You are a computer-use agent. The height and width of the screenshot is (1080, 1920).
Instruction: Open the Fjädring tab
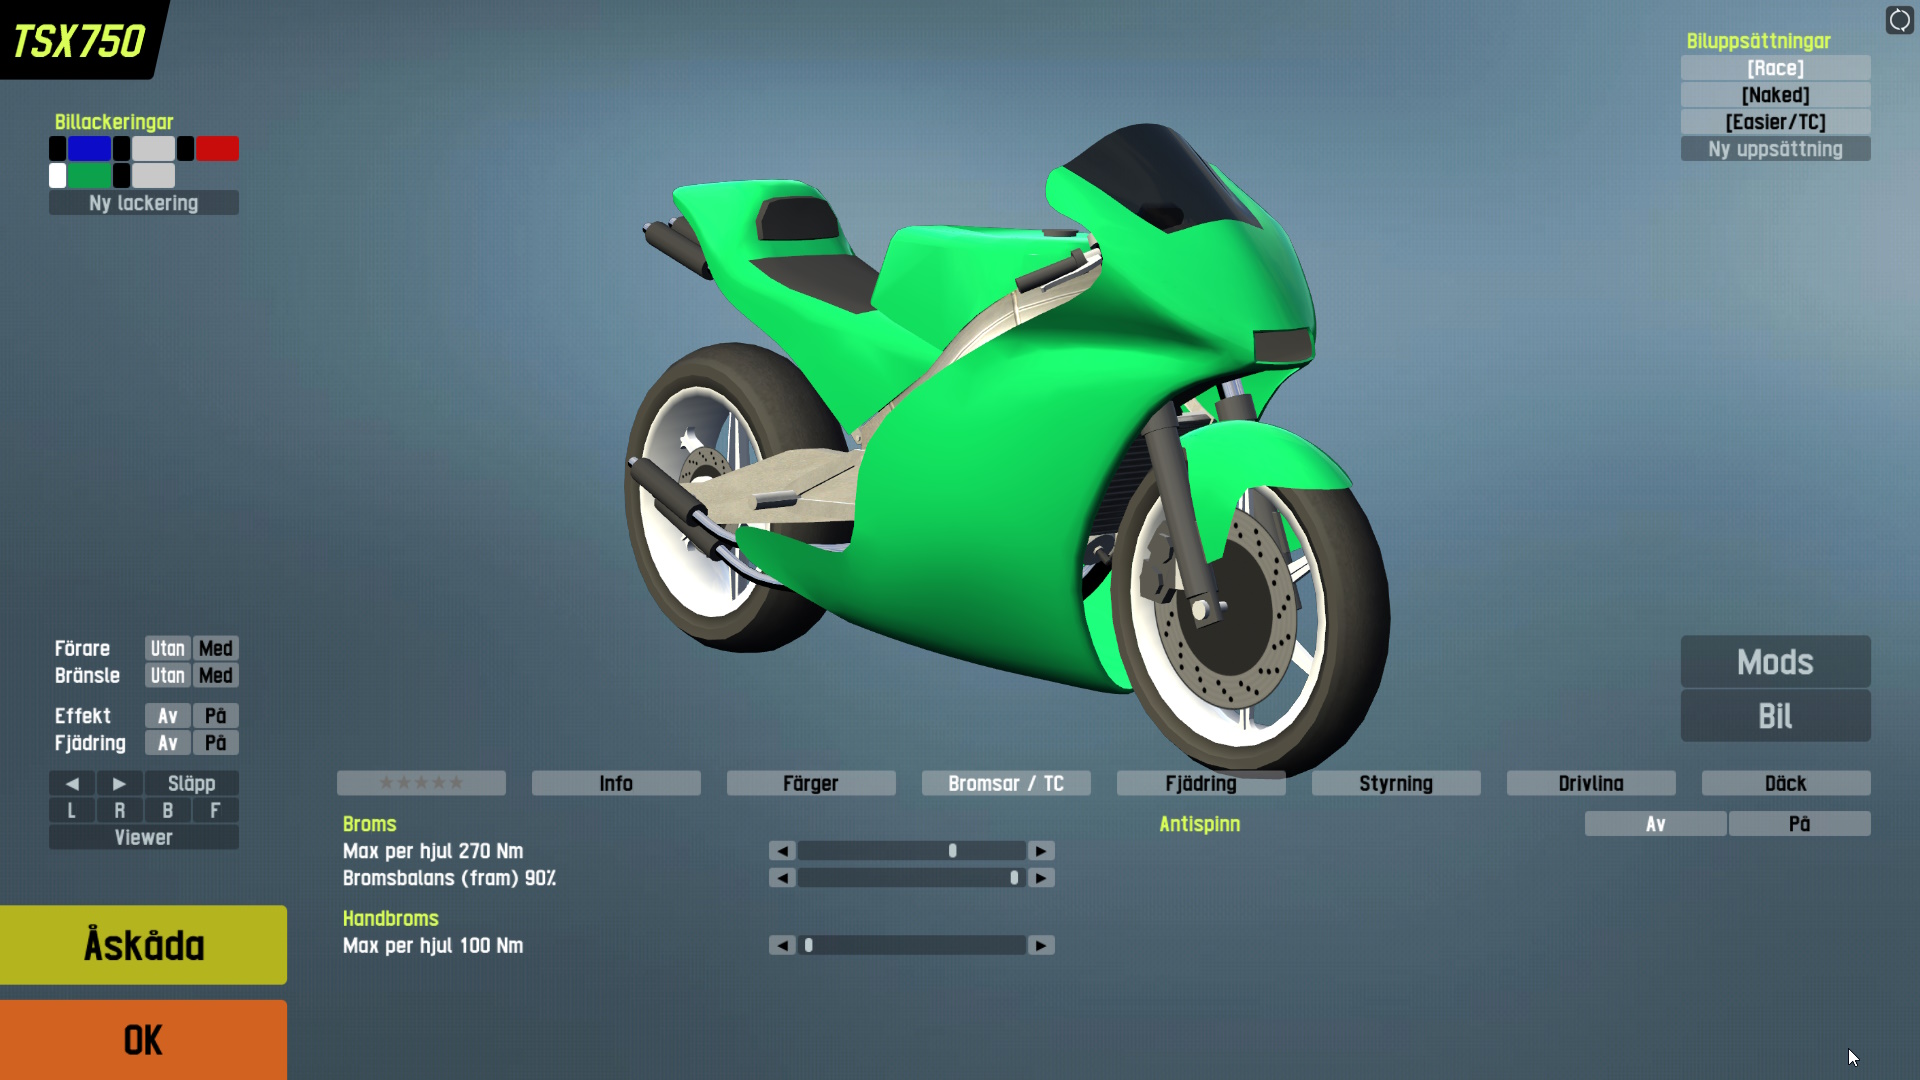pyautogui.click(x=1200, y=783)
